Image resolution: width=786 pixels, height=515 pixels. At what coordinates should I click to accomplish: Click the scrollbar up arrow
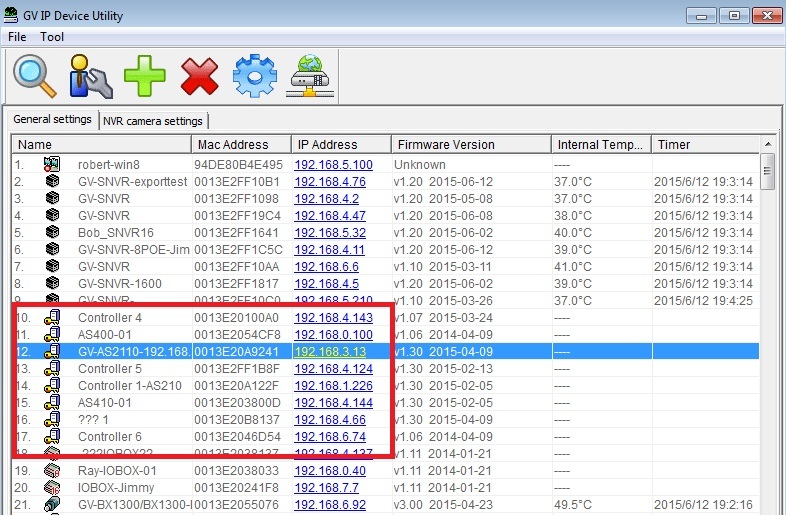(767, 144)
